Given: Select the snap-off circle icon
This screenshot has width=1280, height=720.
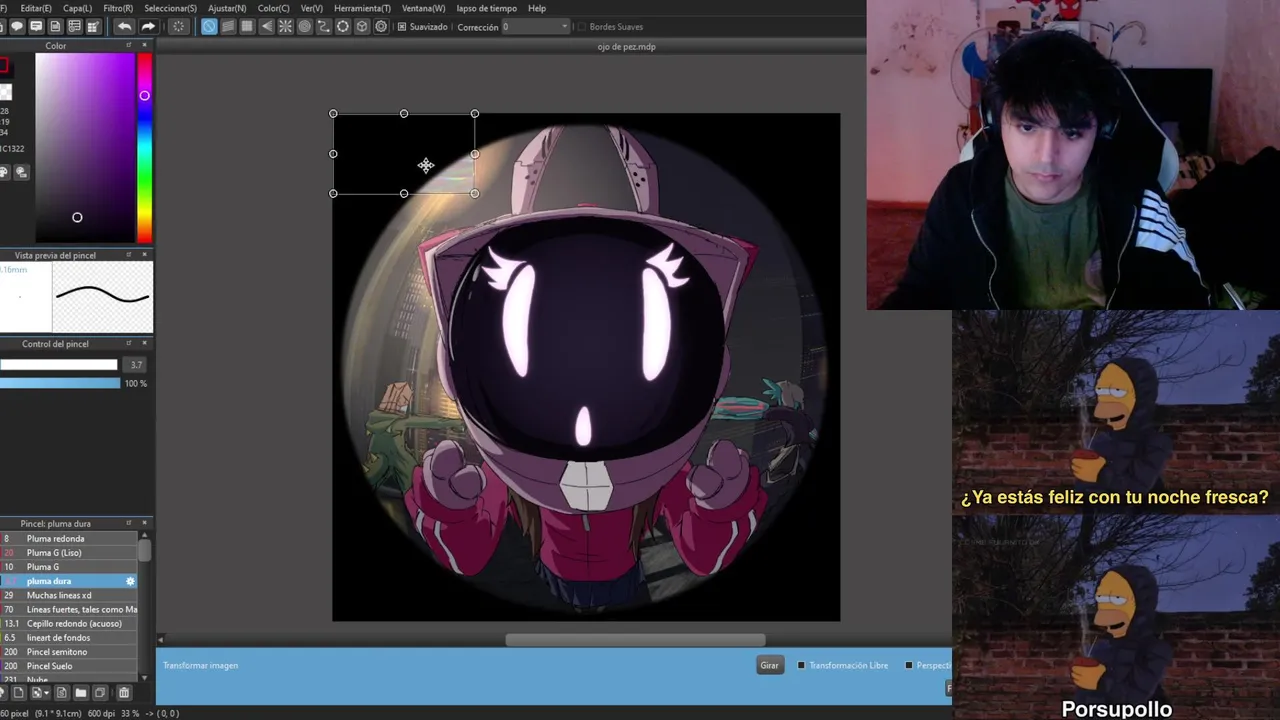Looking at the screenshot, I should click(x=209, y=27).
